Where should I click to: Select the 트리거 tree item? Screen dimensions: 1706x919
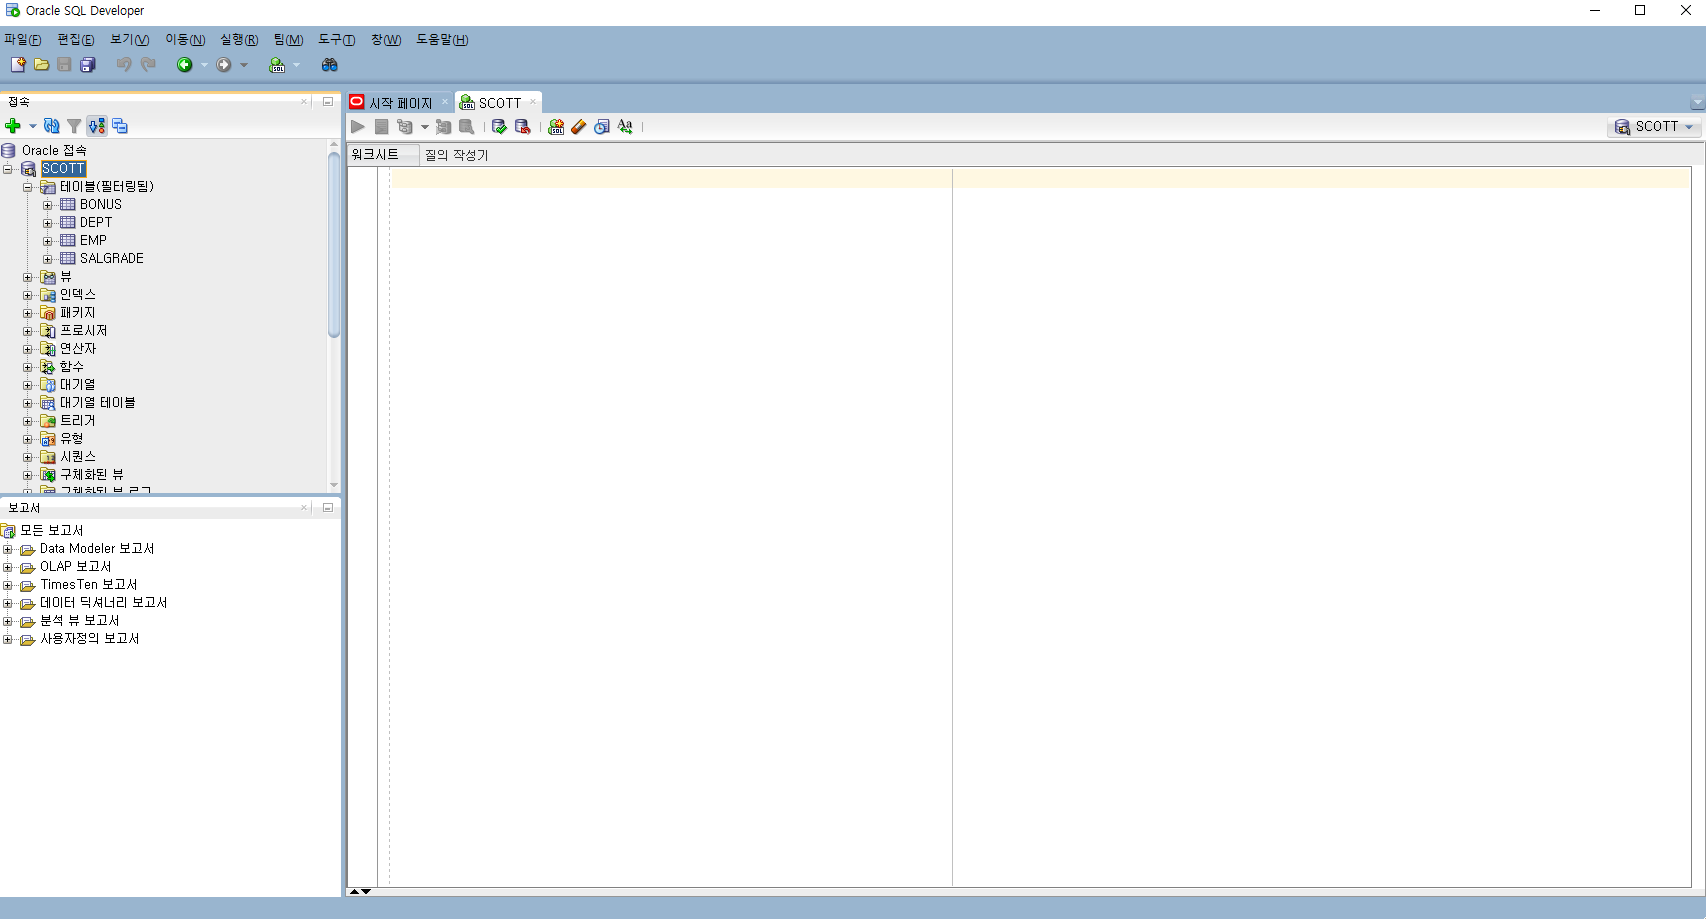pos(78,421)
